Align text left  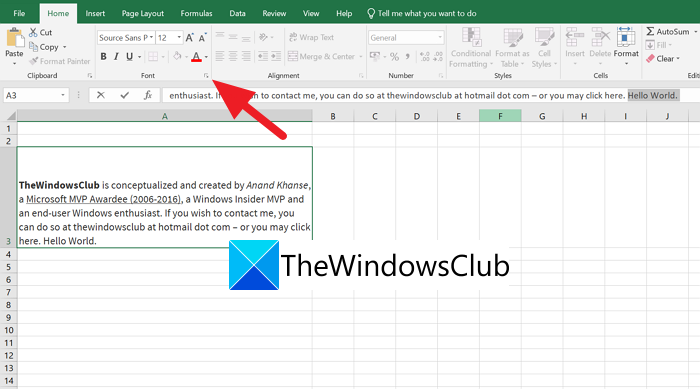[220, 56]
